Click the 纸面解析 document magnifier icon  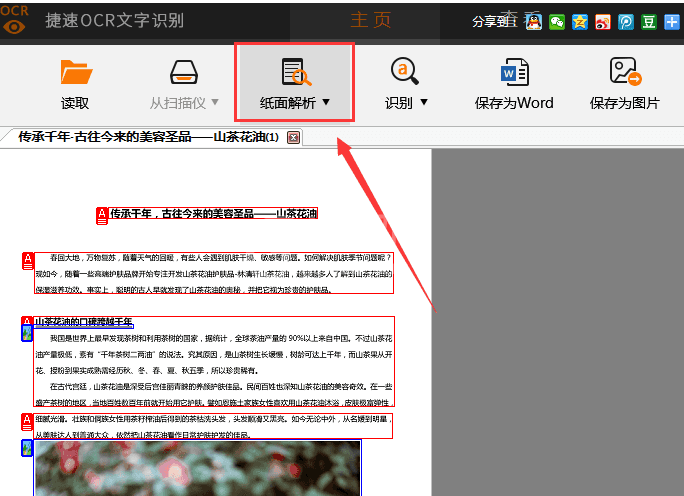[296, 72]
